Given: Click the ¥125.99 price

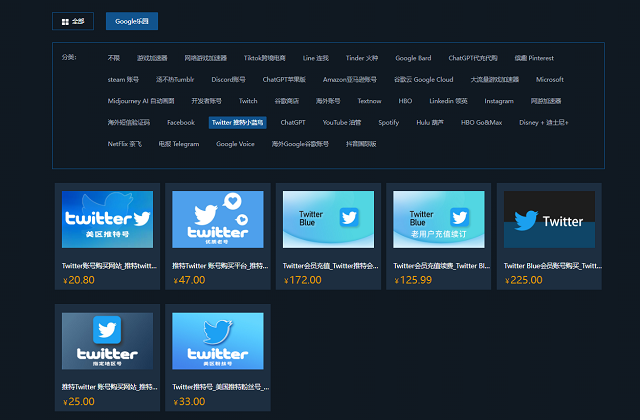Looking at the screenshot, I should pyautogui.click(x=413, y=280).
